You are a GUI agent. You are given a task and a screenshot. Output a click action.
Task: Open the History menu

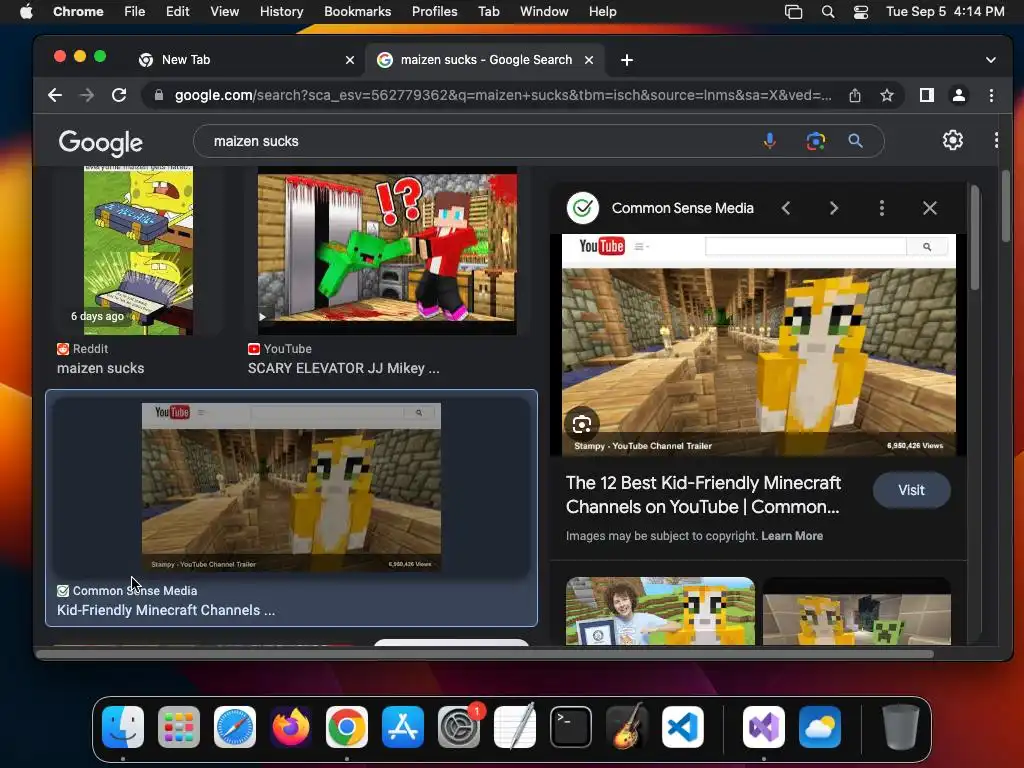(x=281, y=12)
